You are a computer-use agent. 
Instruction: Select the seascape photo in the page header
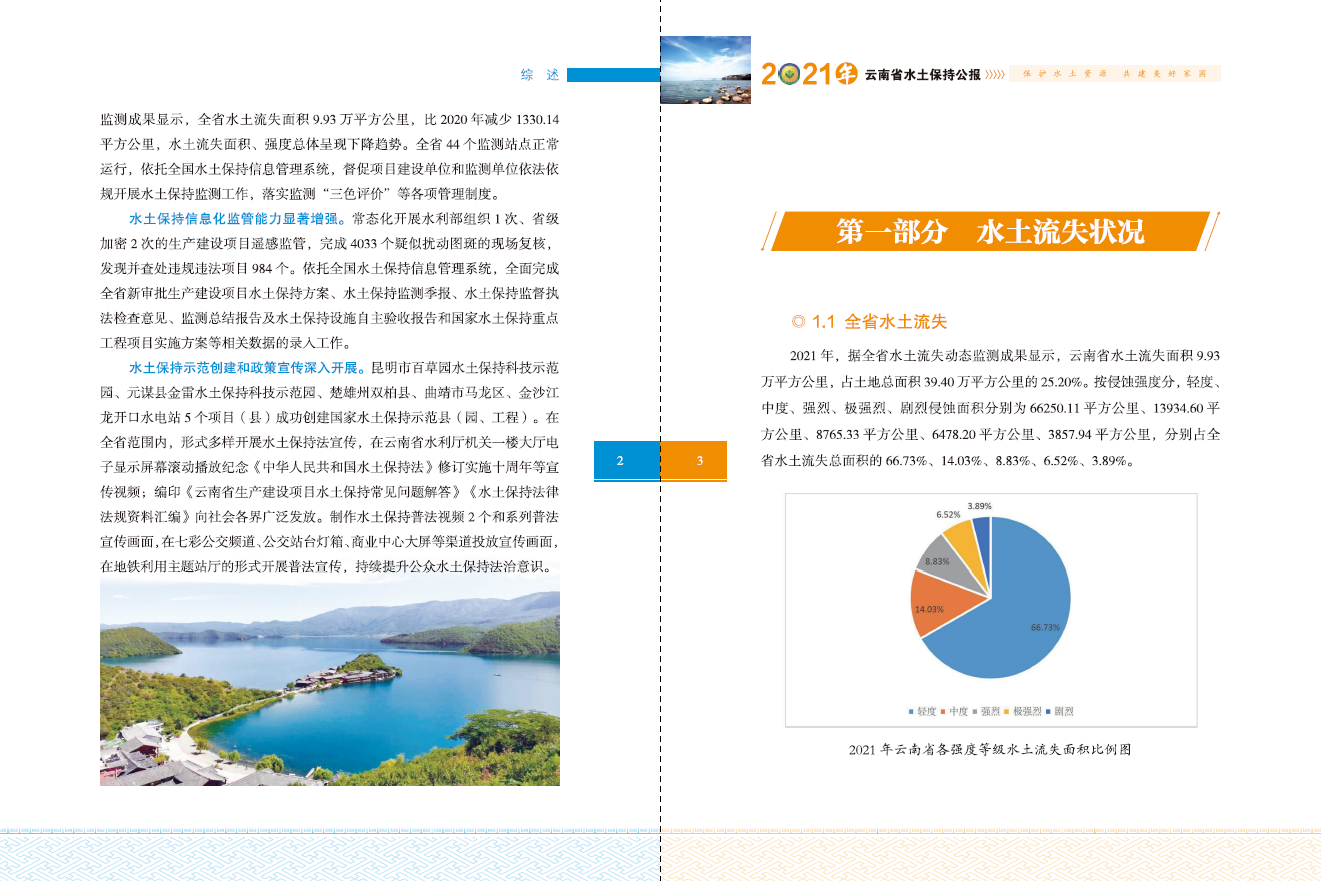point(705,69)
